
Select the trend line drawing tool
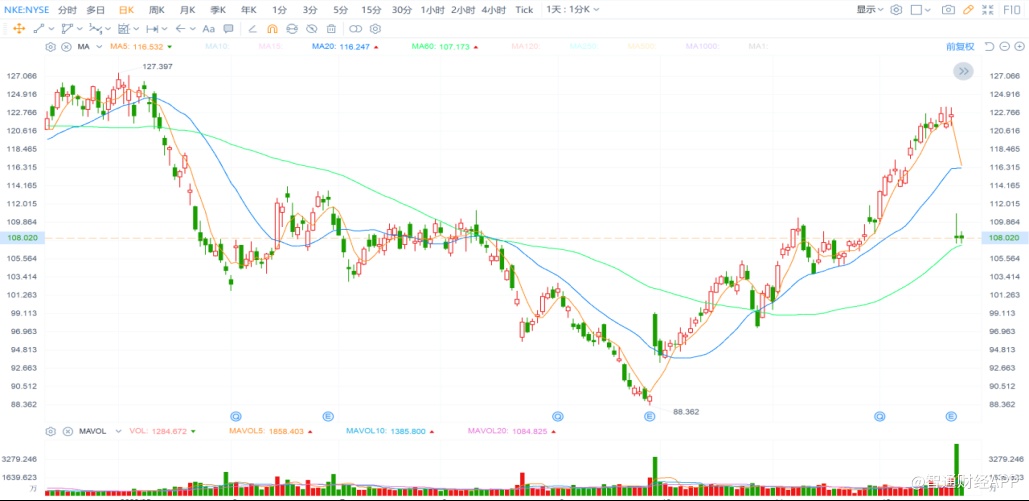pyautogui.click(x=39, y=29)
